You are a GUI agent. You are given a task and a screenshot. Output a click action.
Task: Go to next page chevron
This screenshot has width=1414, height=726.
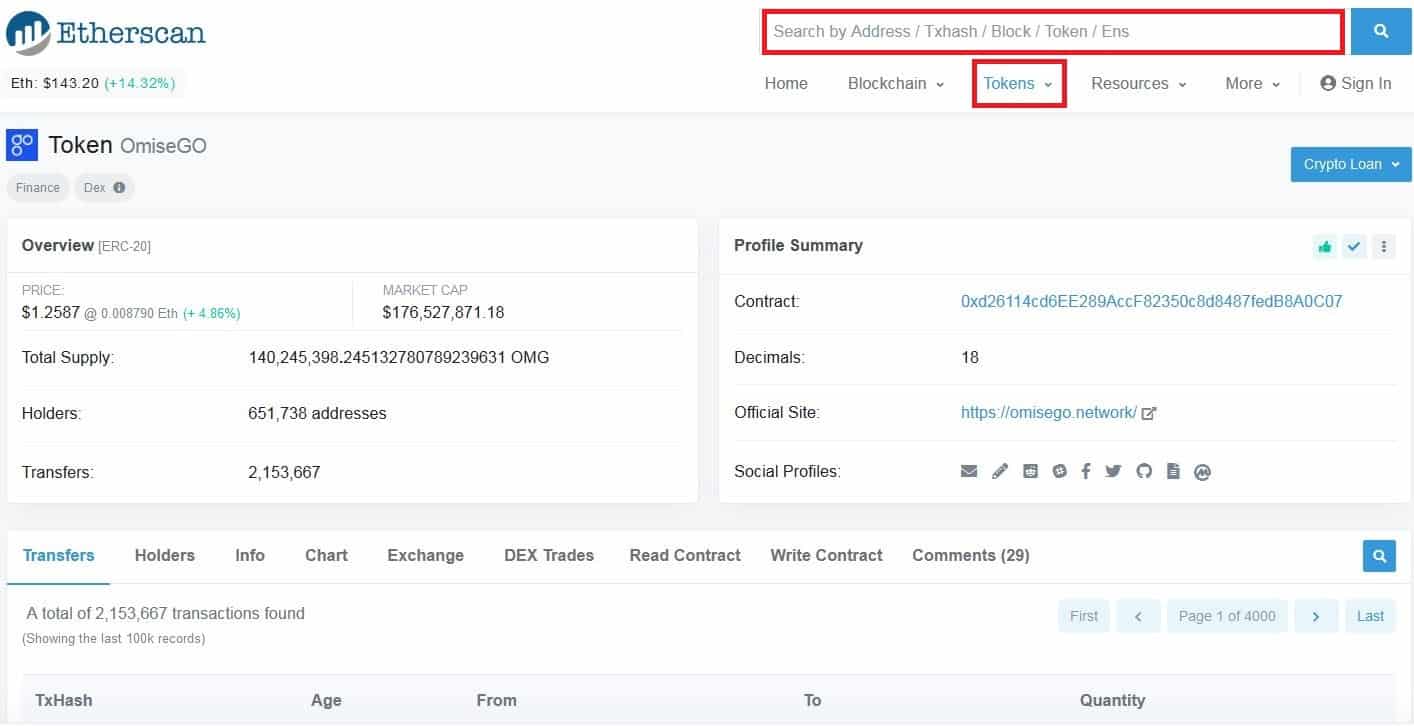pyautogui.click(x=1316, y=616)
